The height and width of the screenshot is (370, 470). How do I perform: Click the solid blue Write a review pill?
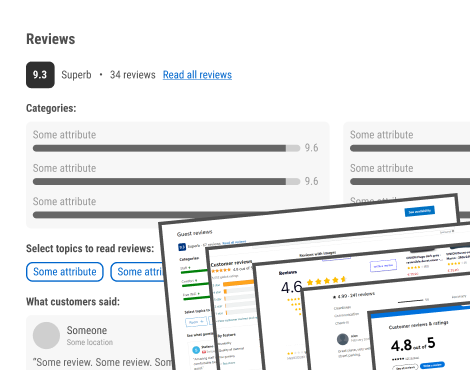click(x=432, y=365)
